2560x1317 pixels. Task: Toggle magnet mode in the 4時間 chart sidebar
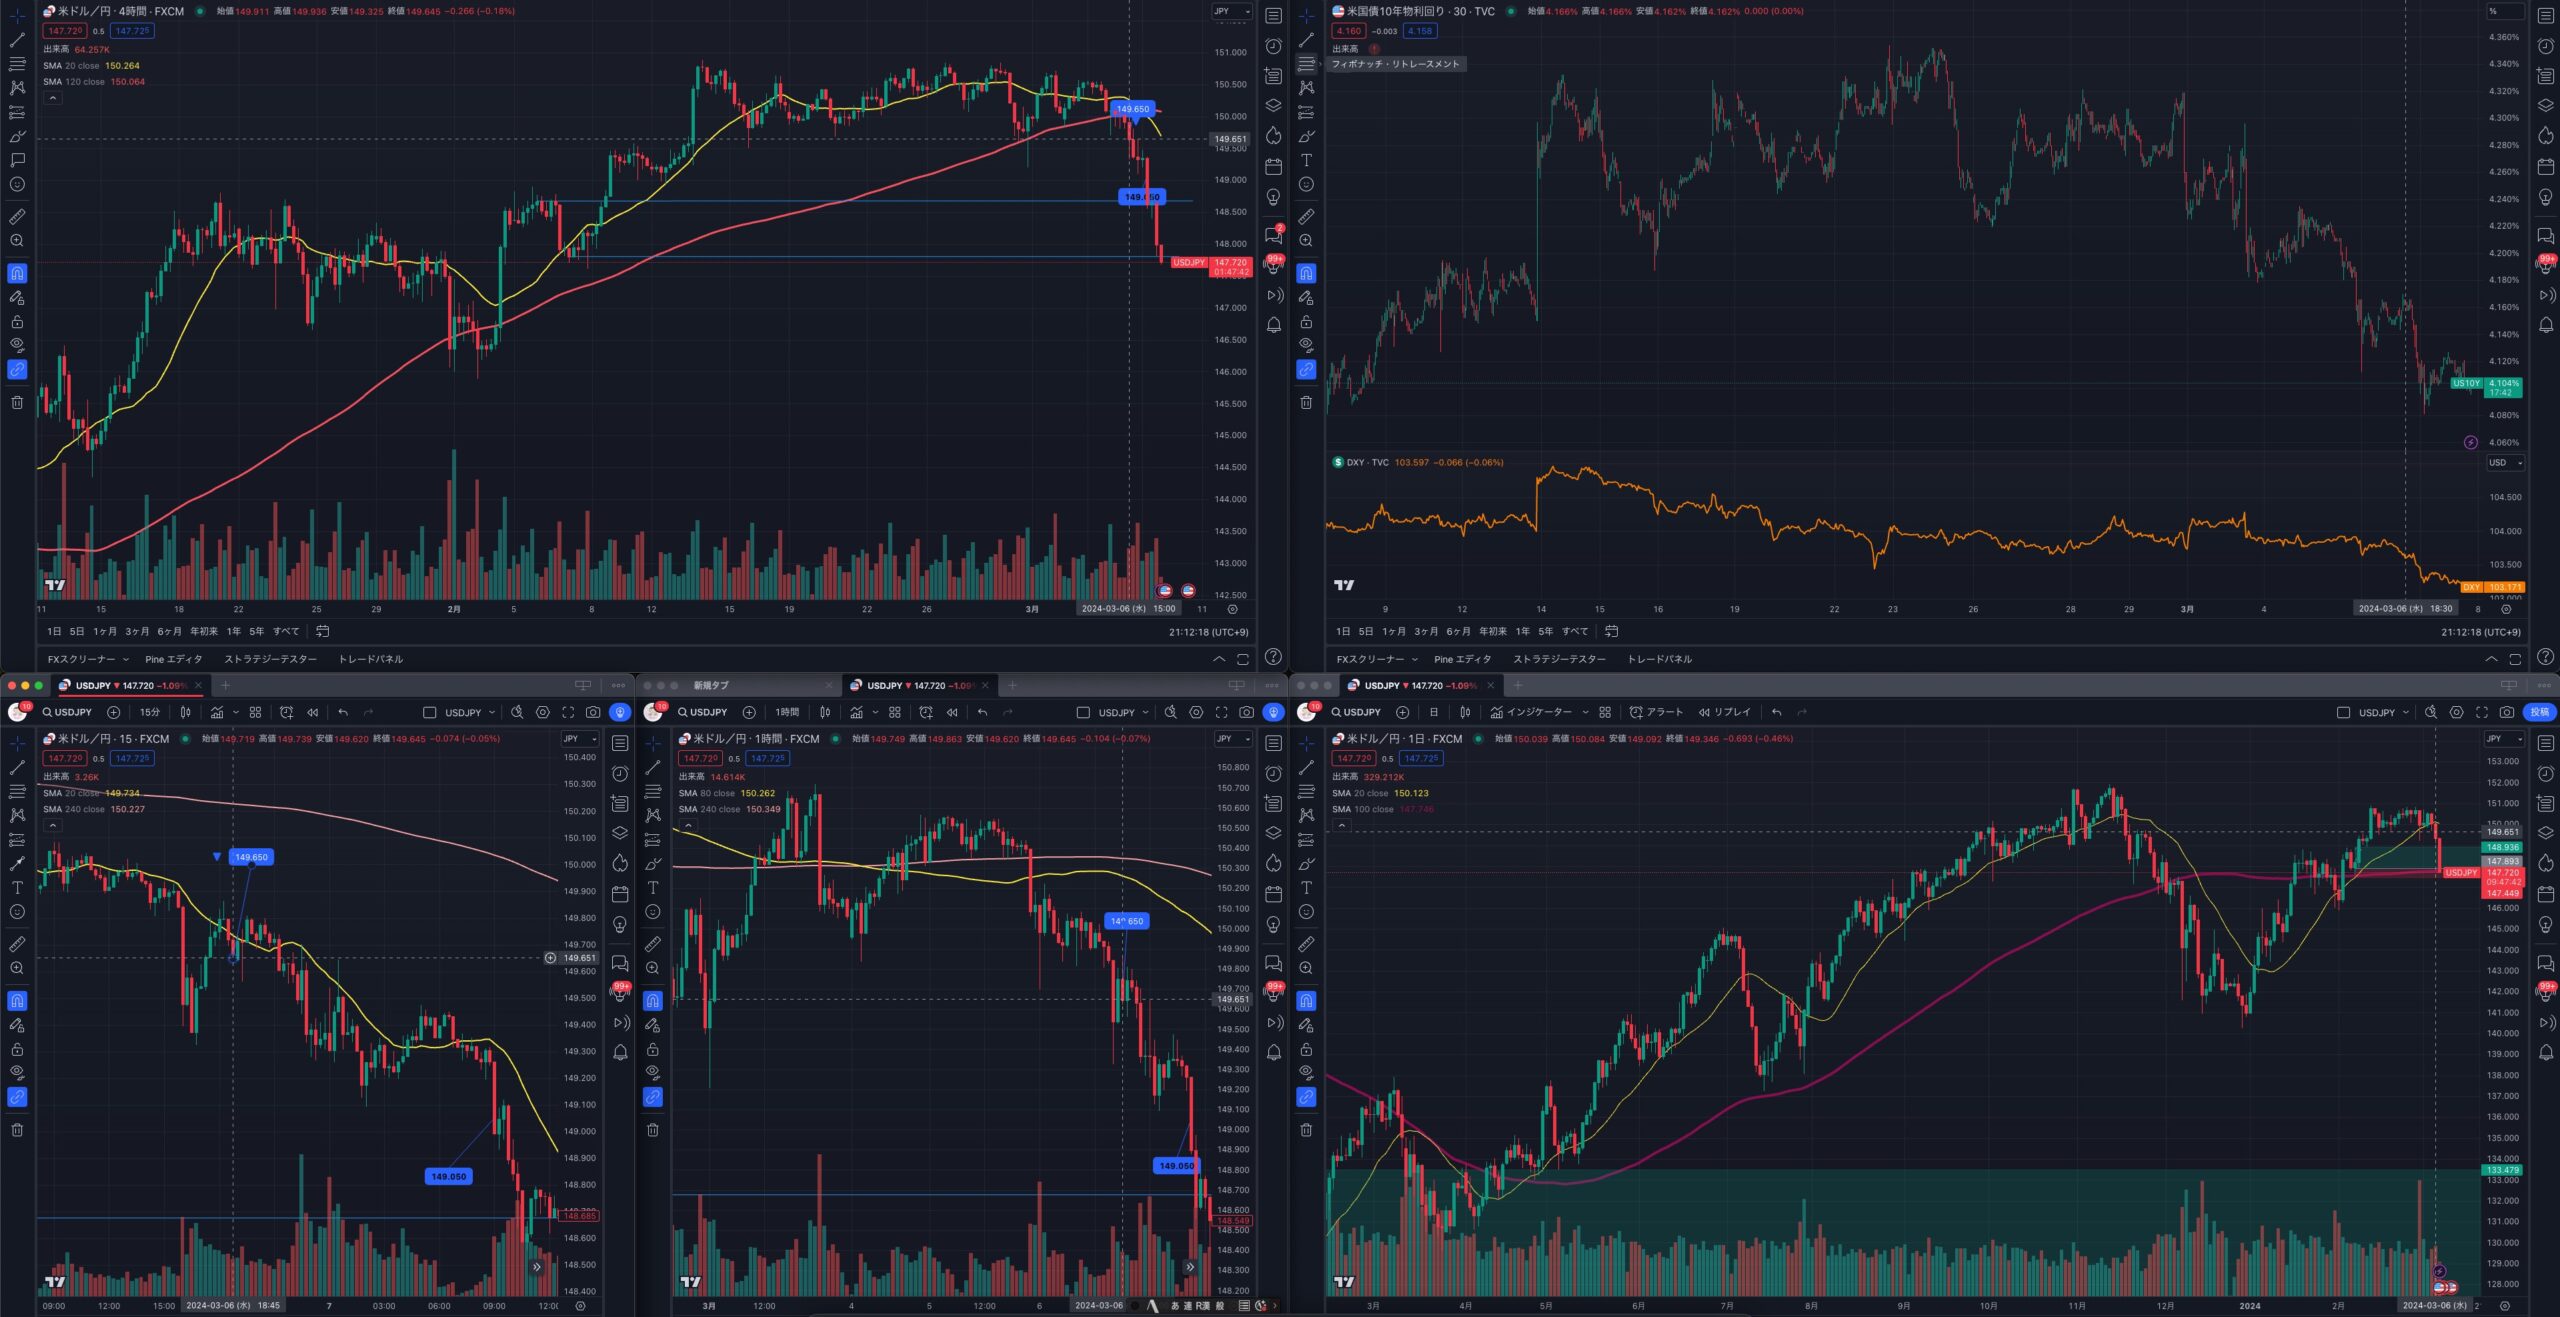pyautogui.click(x=17, y=273)
